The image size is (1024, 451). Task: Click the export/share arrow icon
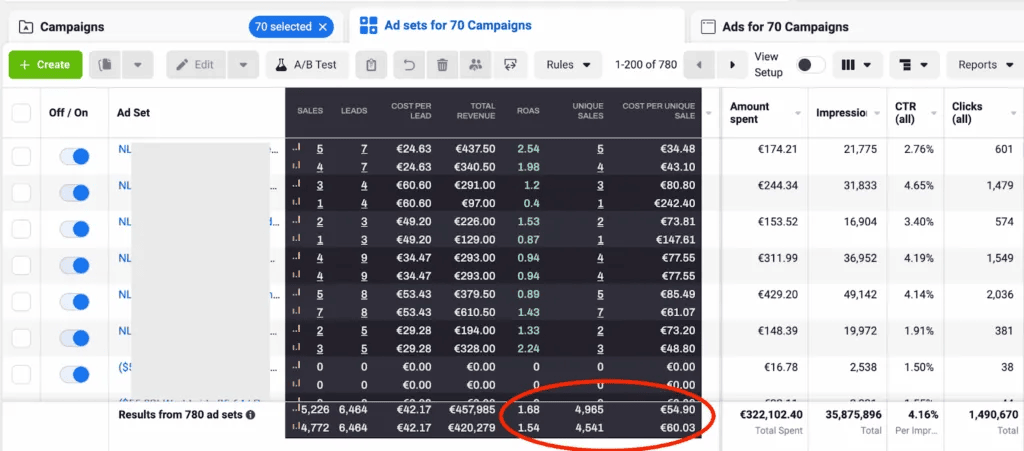click(x=509, y=65)
